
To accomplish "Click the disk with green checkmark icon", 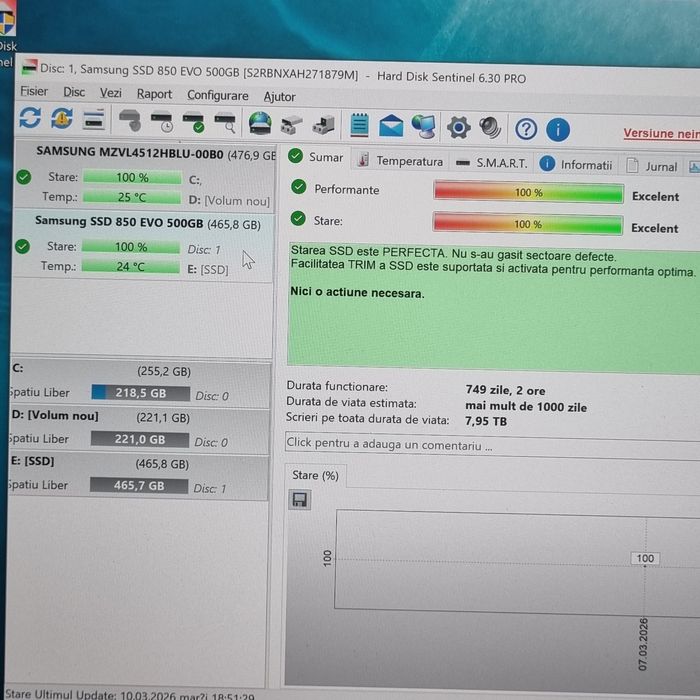I will [x=193, y=123].
